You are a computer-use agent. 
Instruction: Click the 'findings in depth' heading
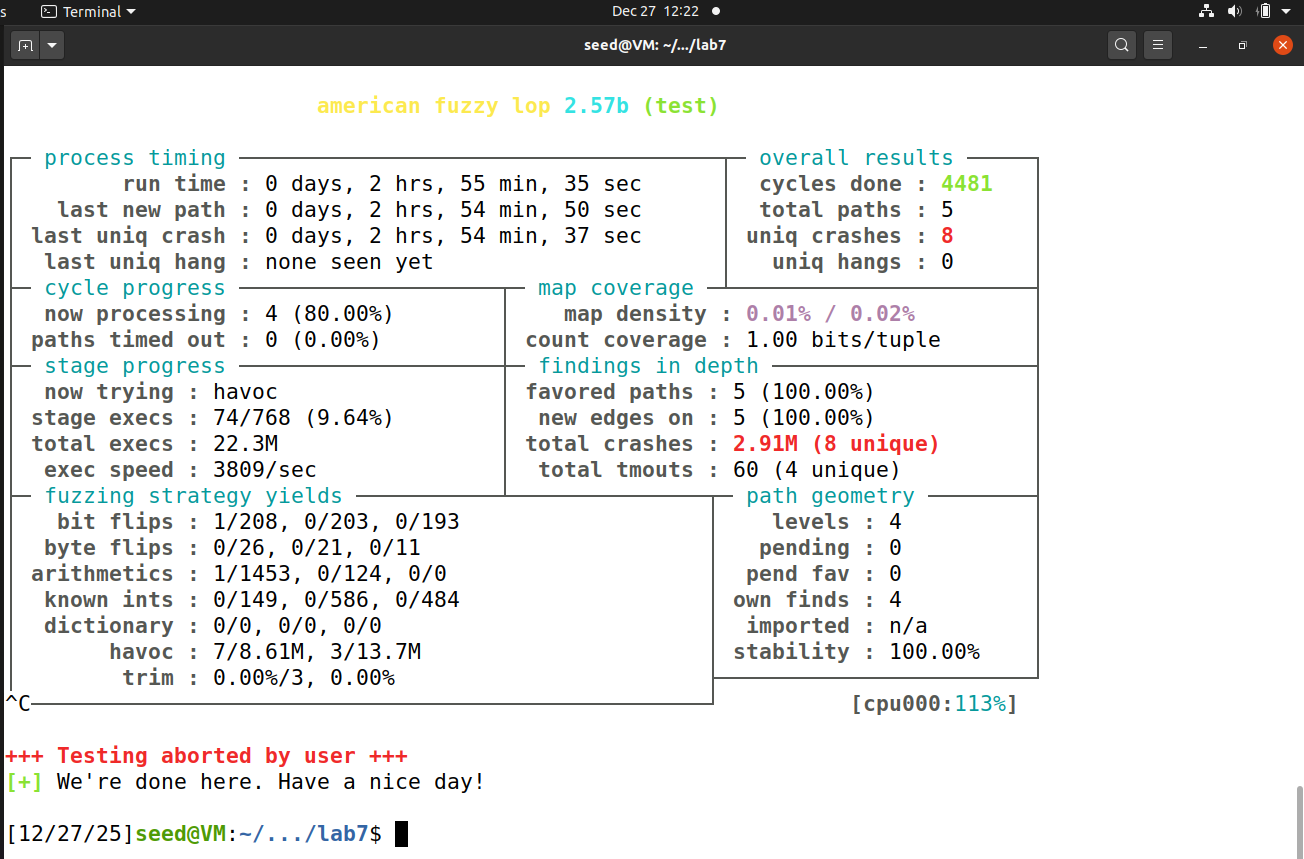tap(648, 366)
